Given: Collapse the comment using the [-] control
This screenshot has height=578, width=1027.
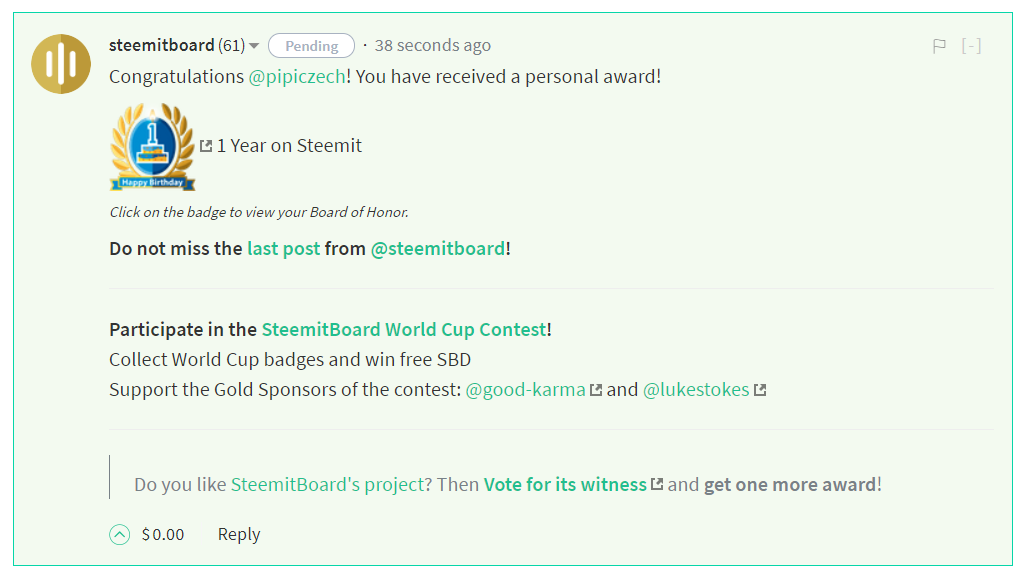Looking at the screenshot, I should (x=971, y=46).
